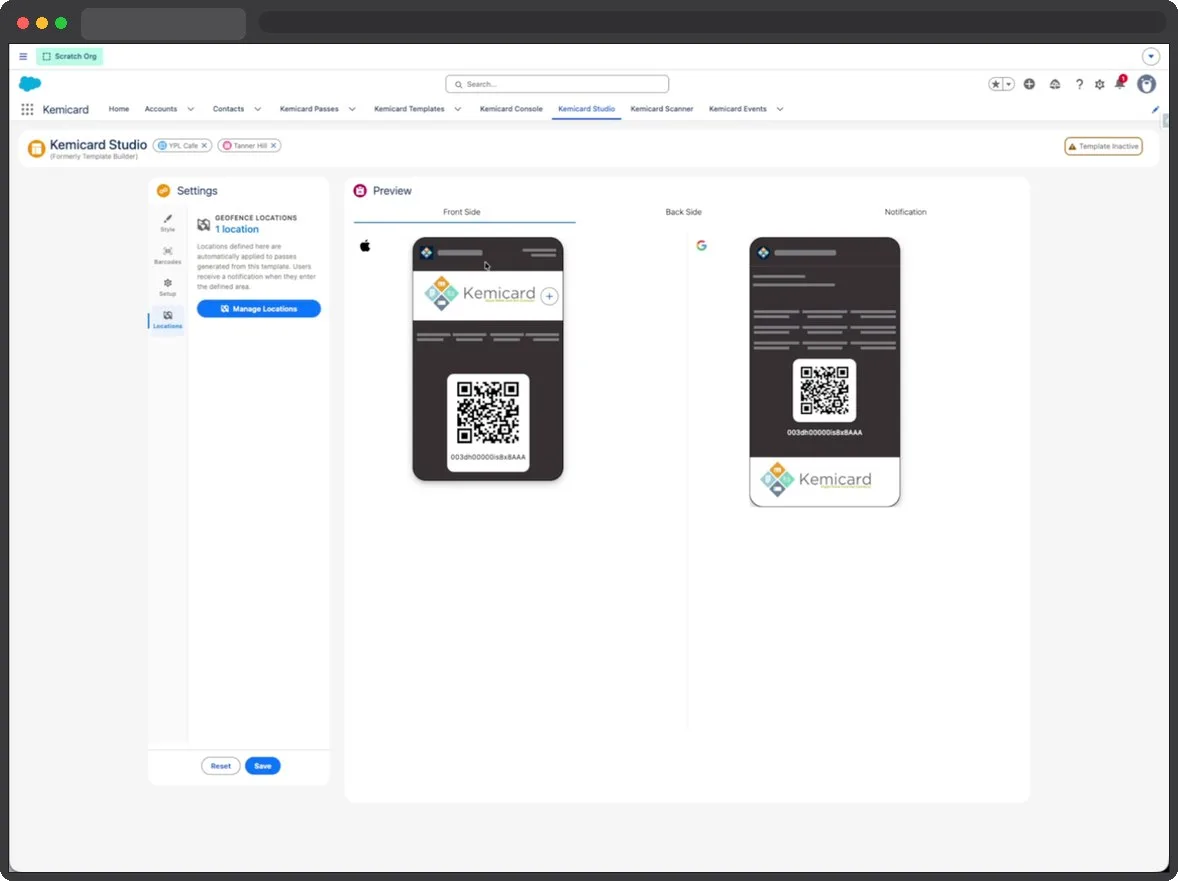Select the Locations settings section
The image size is (1178, 881).
pos(168,319)
